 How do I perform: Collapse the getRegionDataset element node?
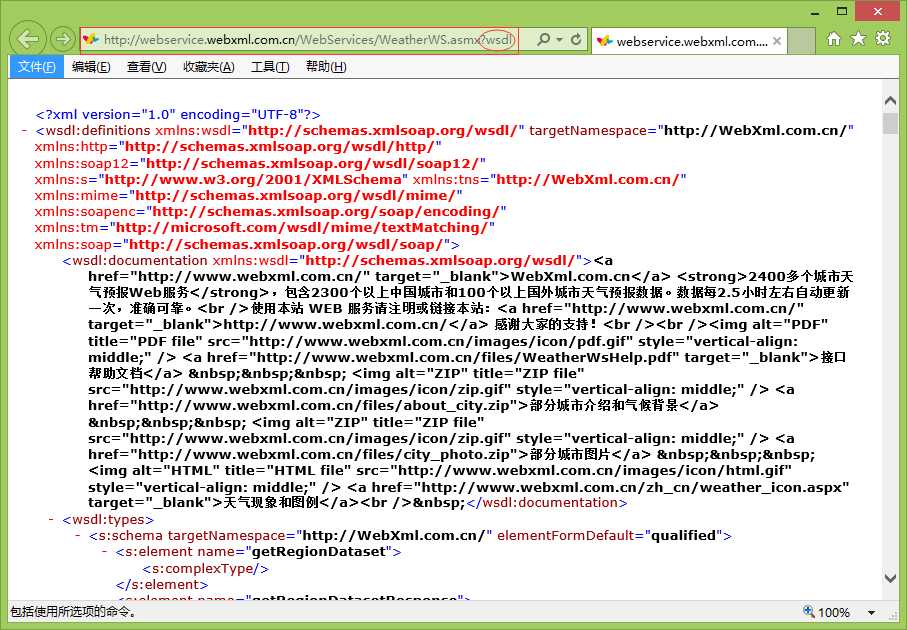tap(104, 552)
